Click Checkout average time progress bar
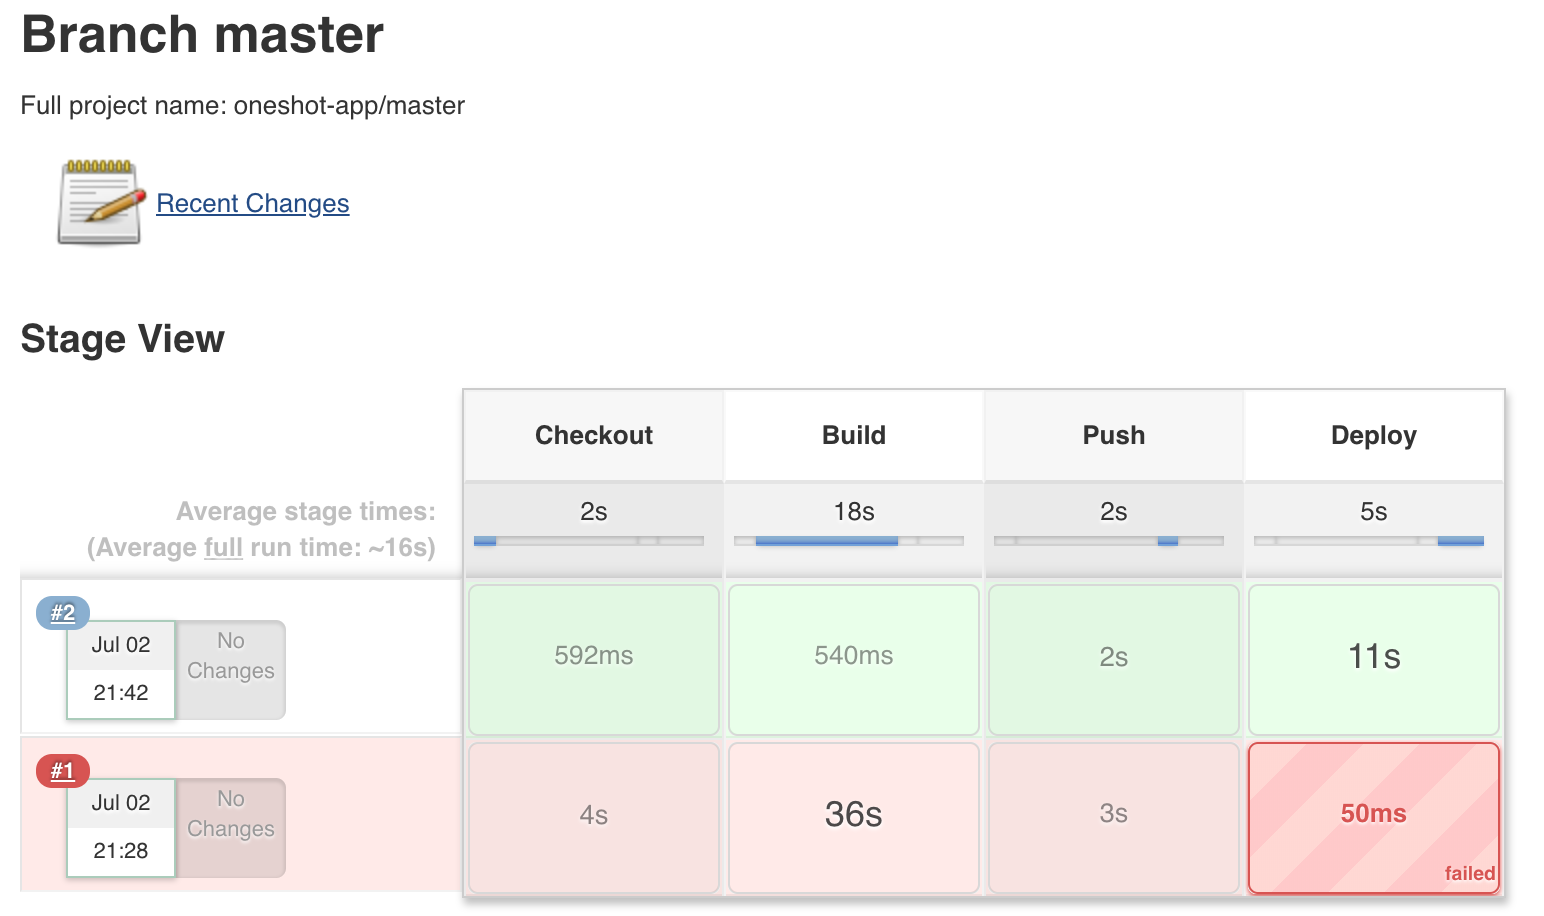Screen dimensions: 1544x916 tap(589, 541)
